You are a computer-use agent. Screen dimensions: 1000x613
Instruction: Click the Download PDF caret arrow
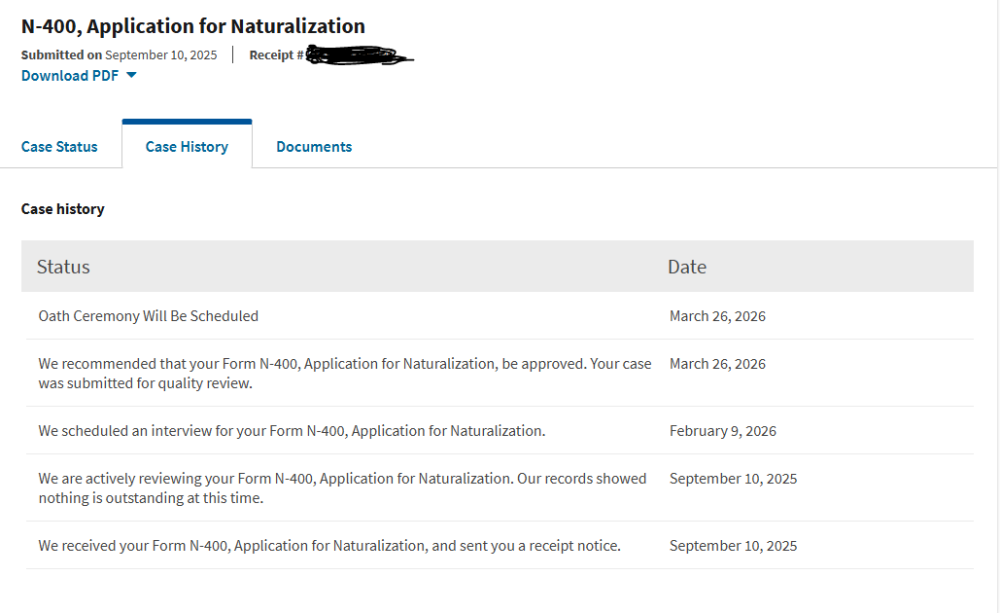pos(131,76)
